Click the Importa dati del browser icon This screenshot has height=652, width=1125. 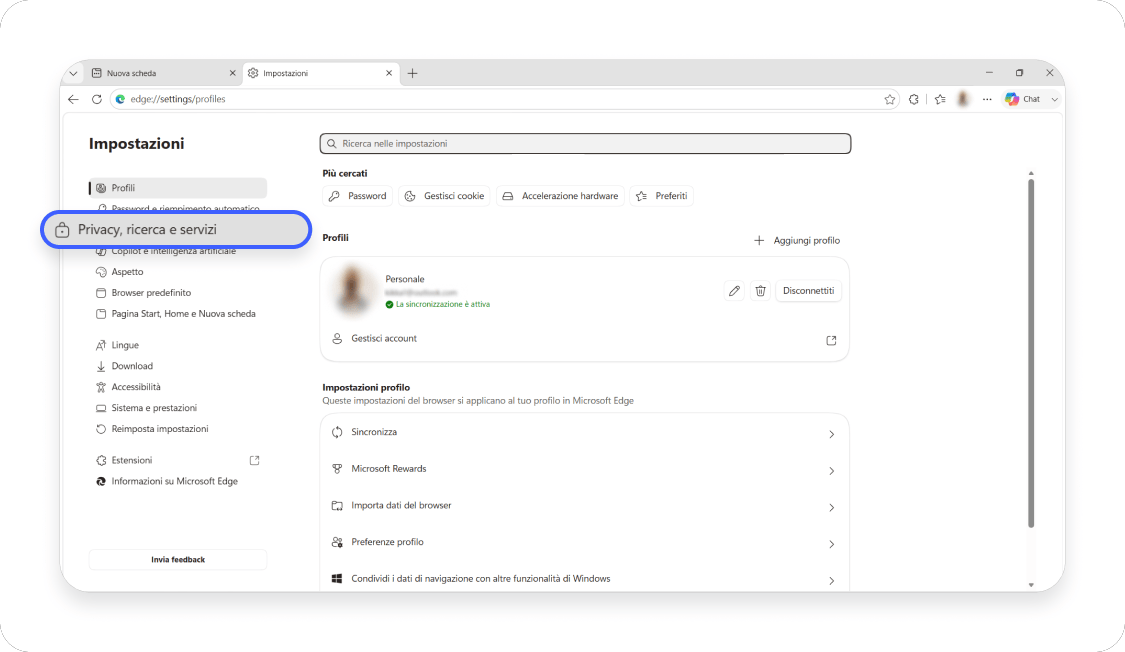[x=337, y=506]
